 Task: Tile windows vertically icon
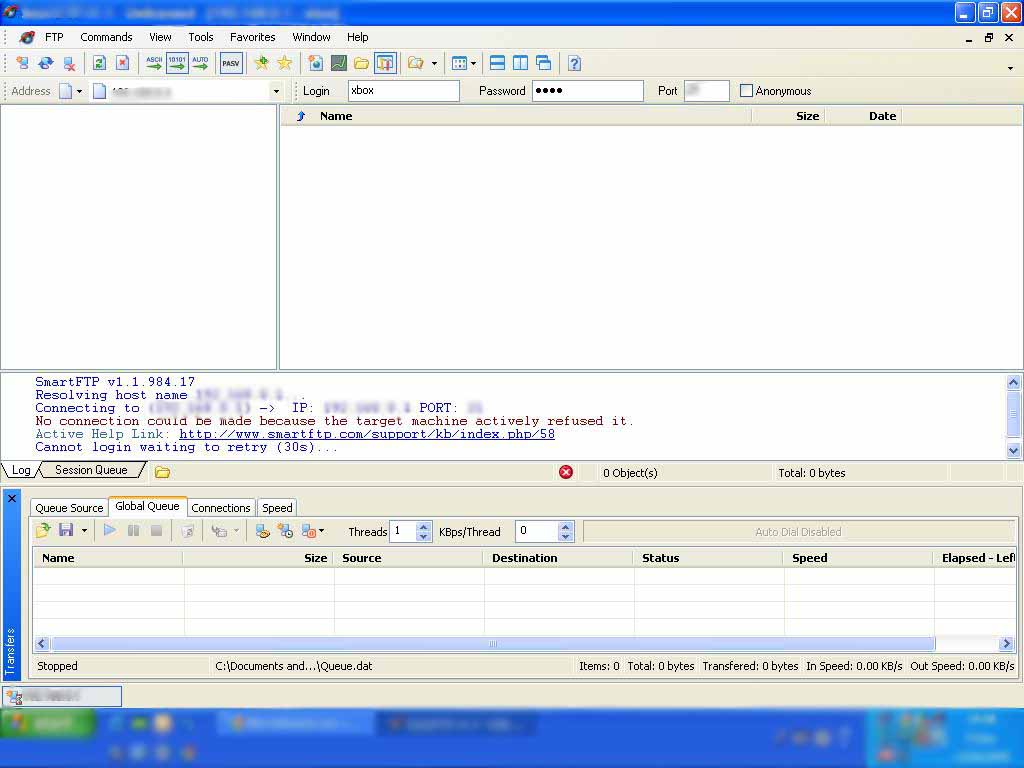click(520, 63)
